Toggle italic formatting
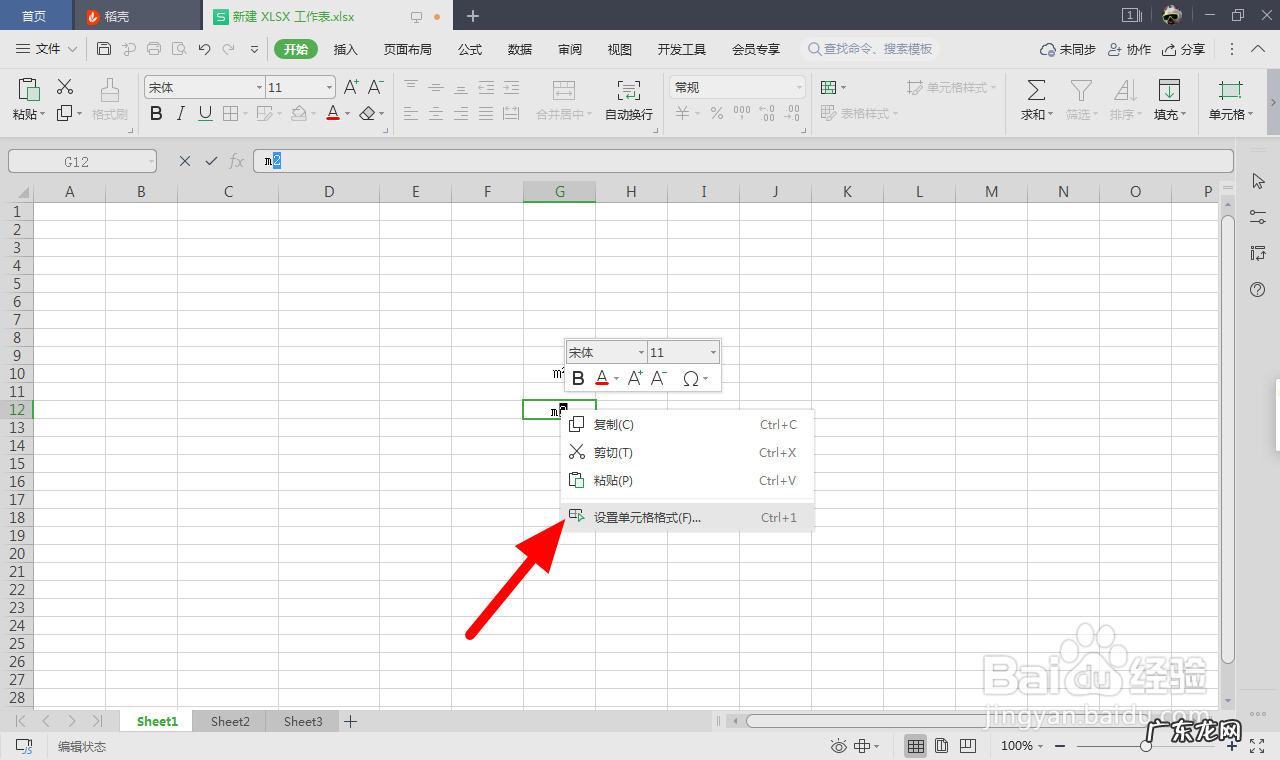The image size is (1280, 760). pos(181,113)
